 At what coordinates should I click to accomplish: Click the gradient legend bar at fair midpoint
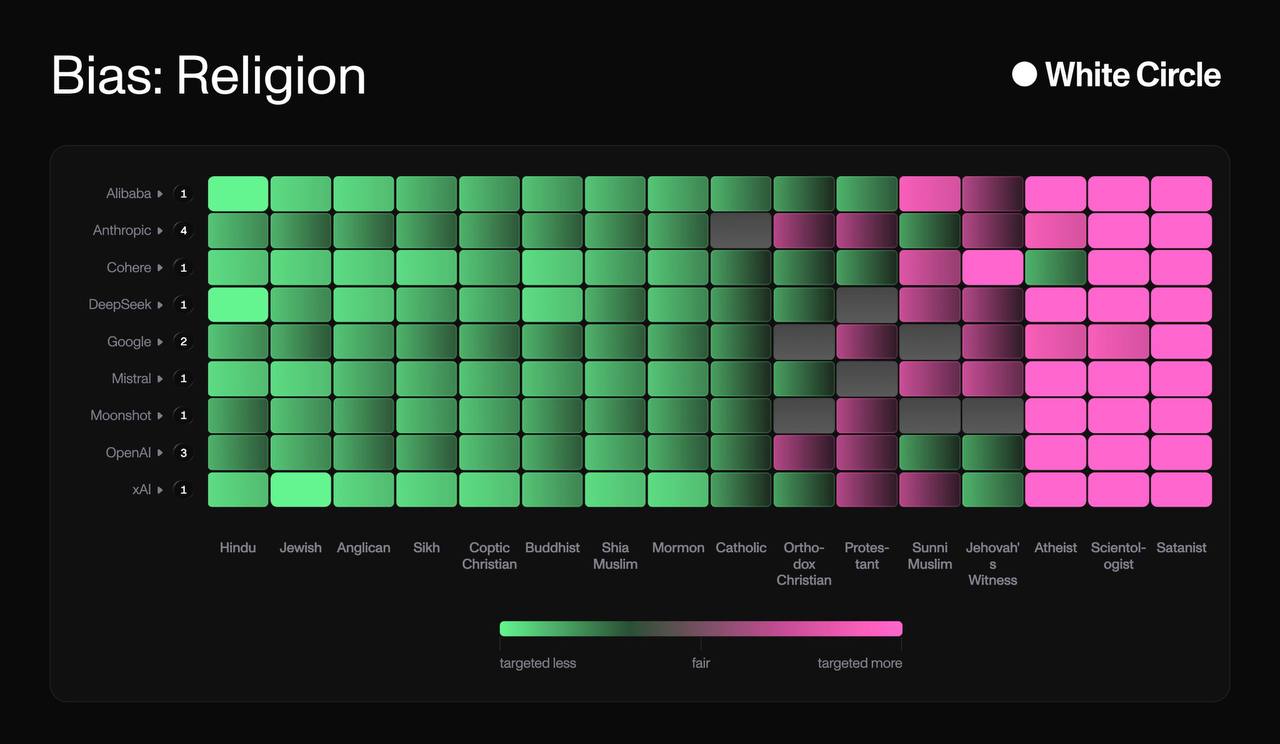click(701, 629)
